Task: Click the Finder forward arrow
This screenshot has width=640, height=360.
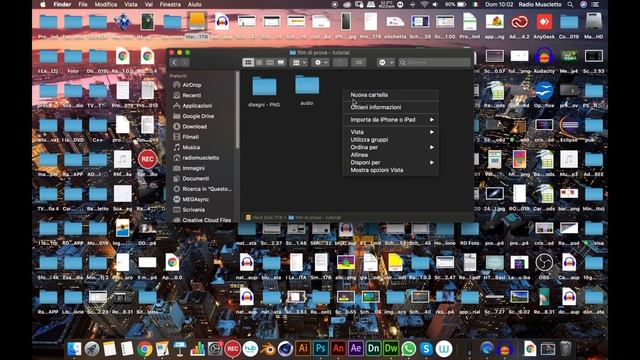Action: [x=184, y=62]
